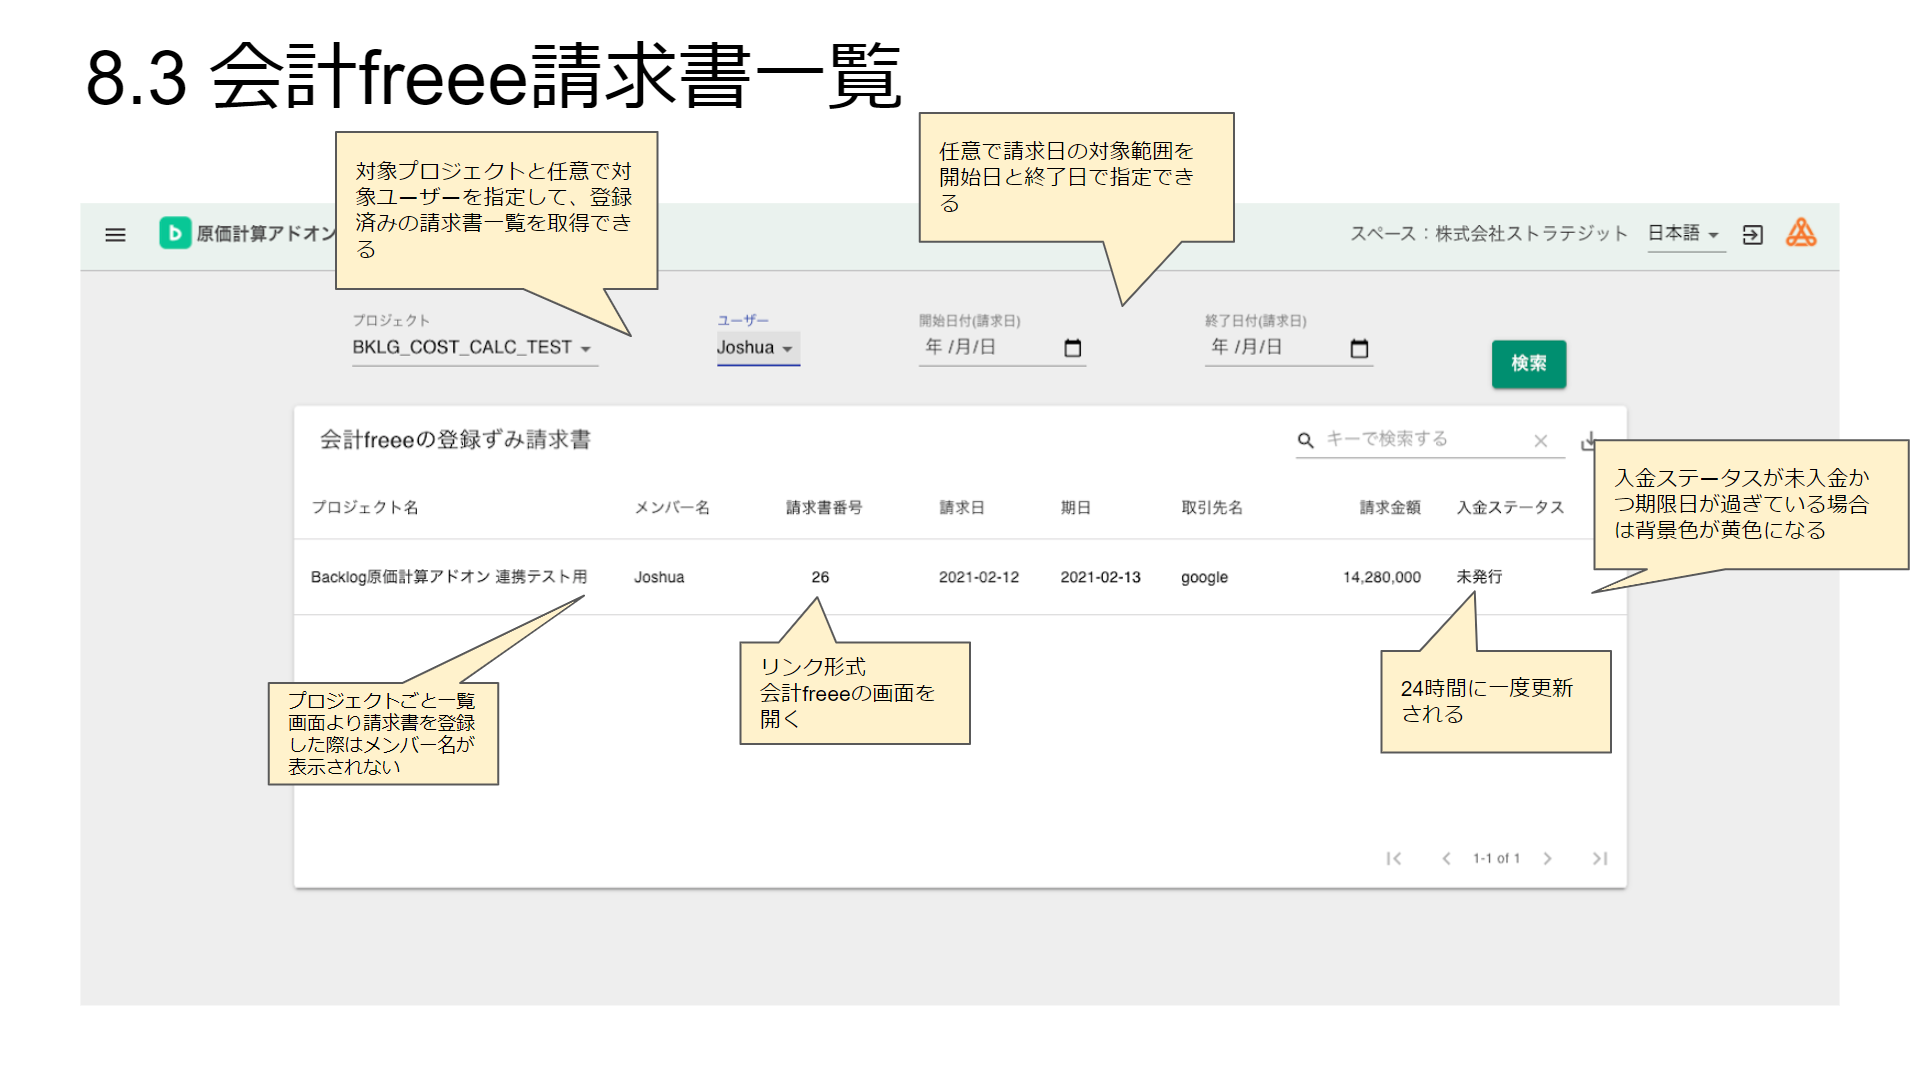Sort by 請求書番号 column header
The width and height of the screenshot is (1920, 1080).
[824, 507]
